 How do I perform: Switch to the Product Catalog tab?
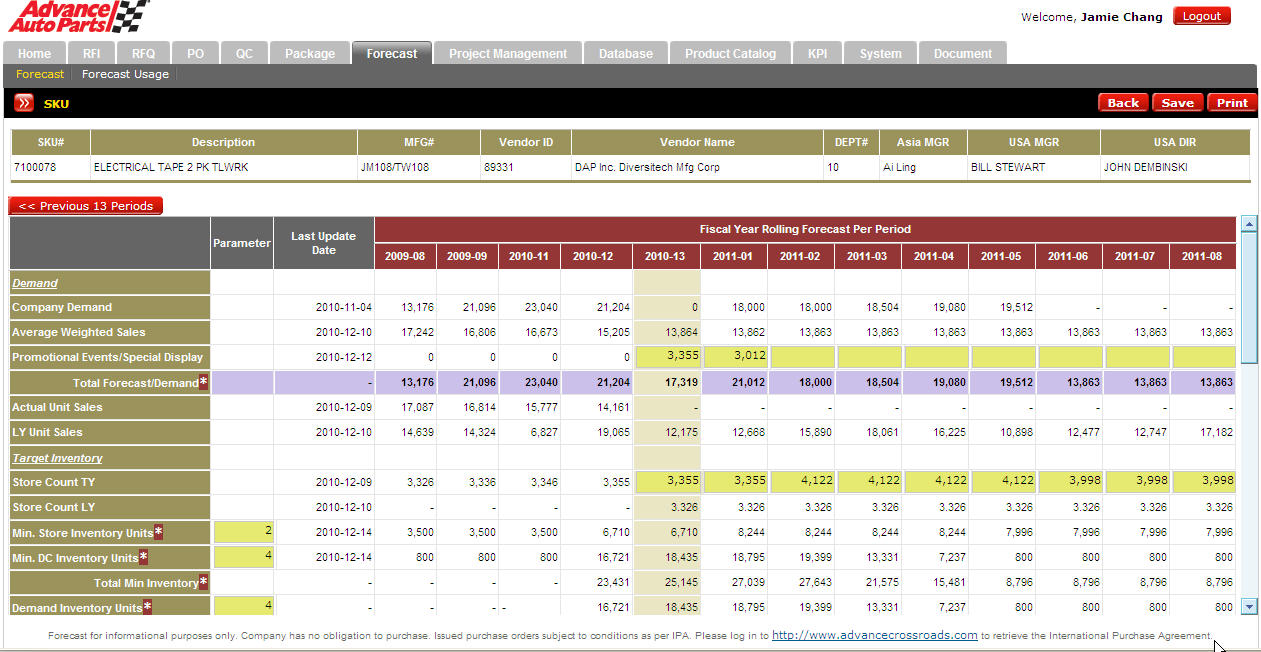[x=730, y=54]
